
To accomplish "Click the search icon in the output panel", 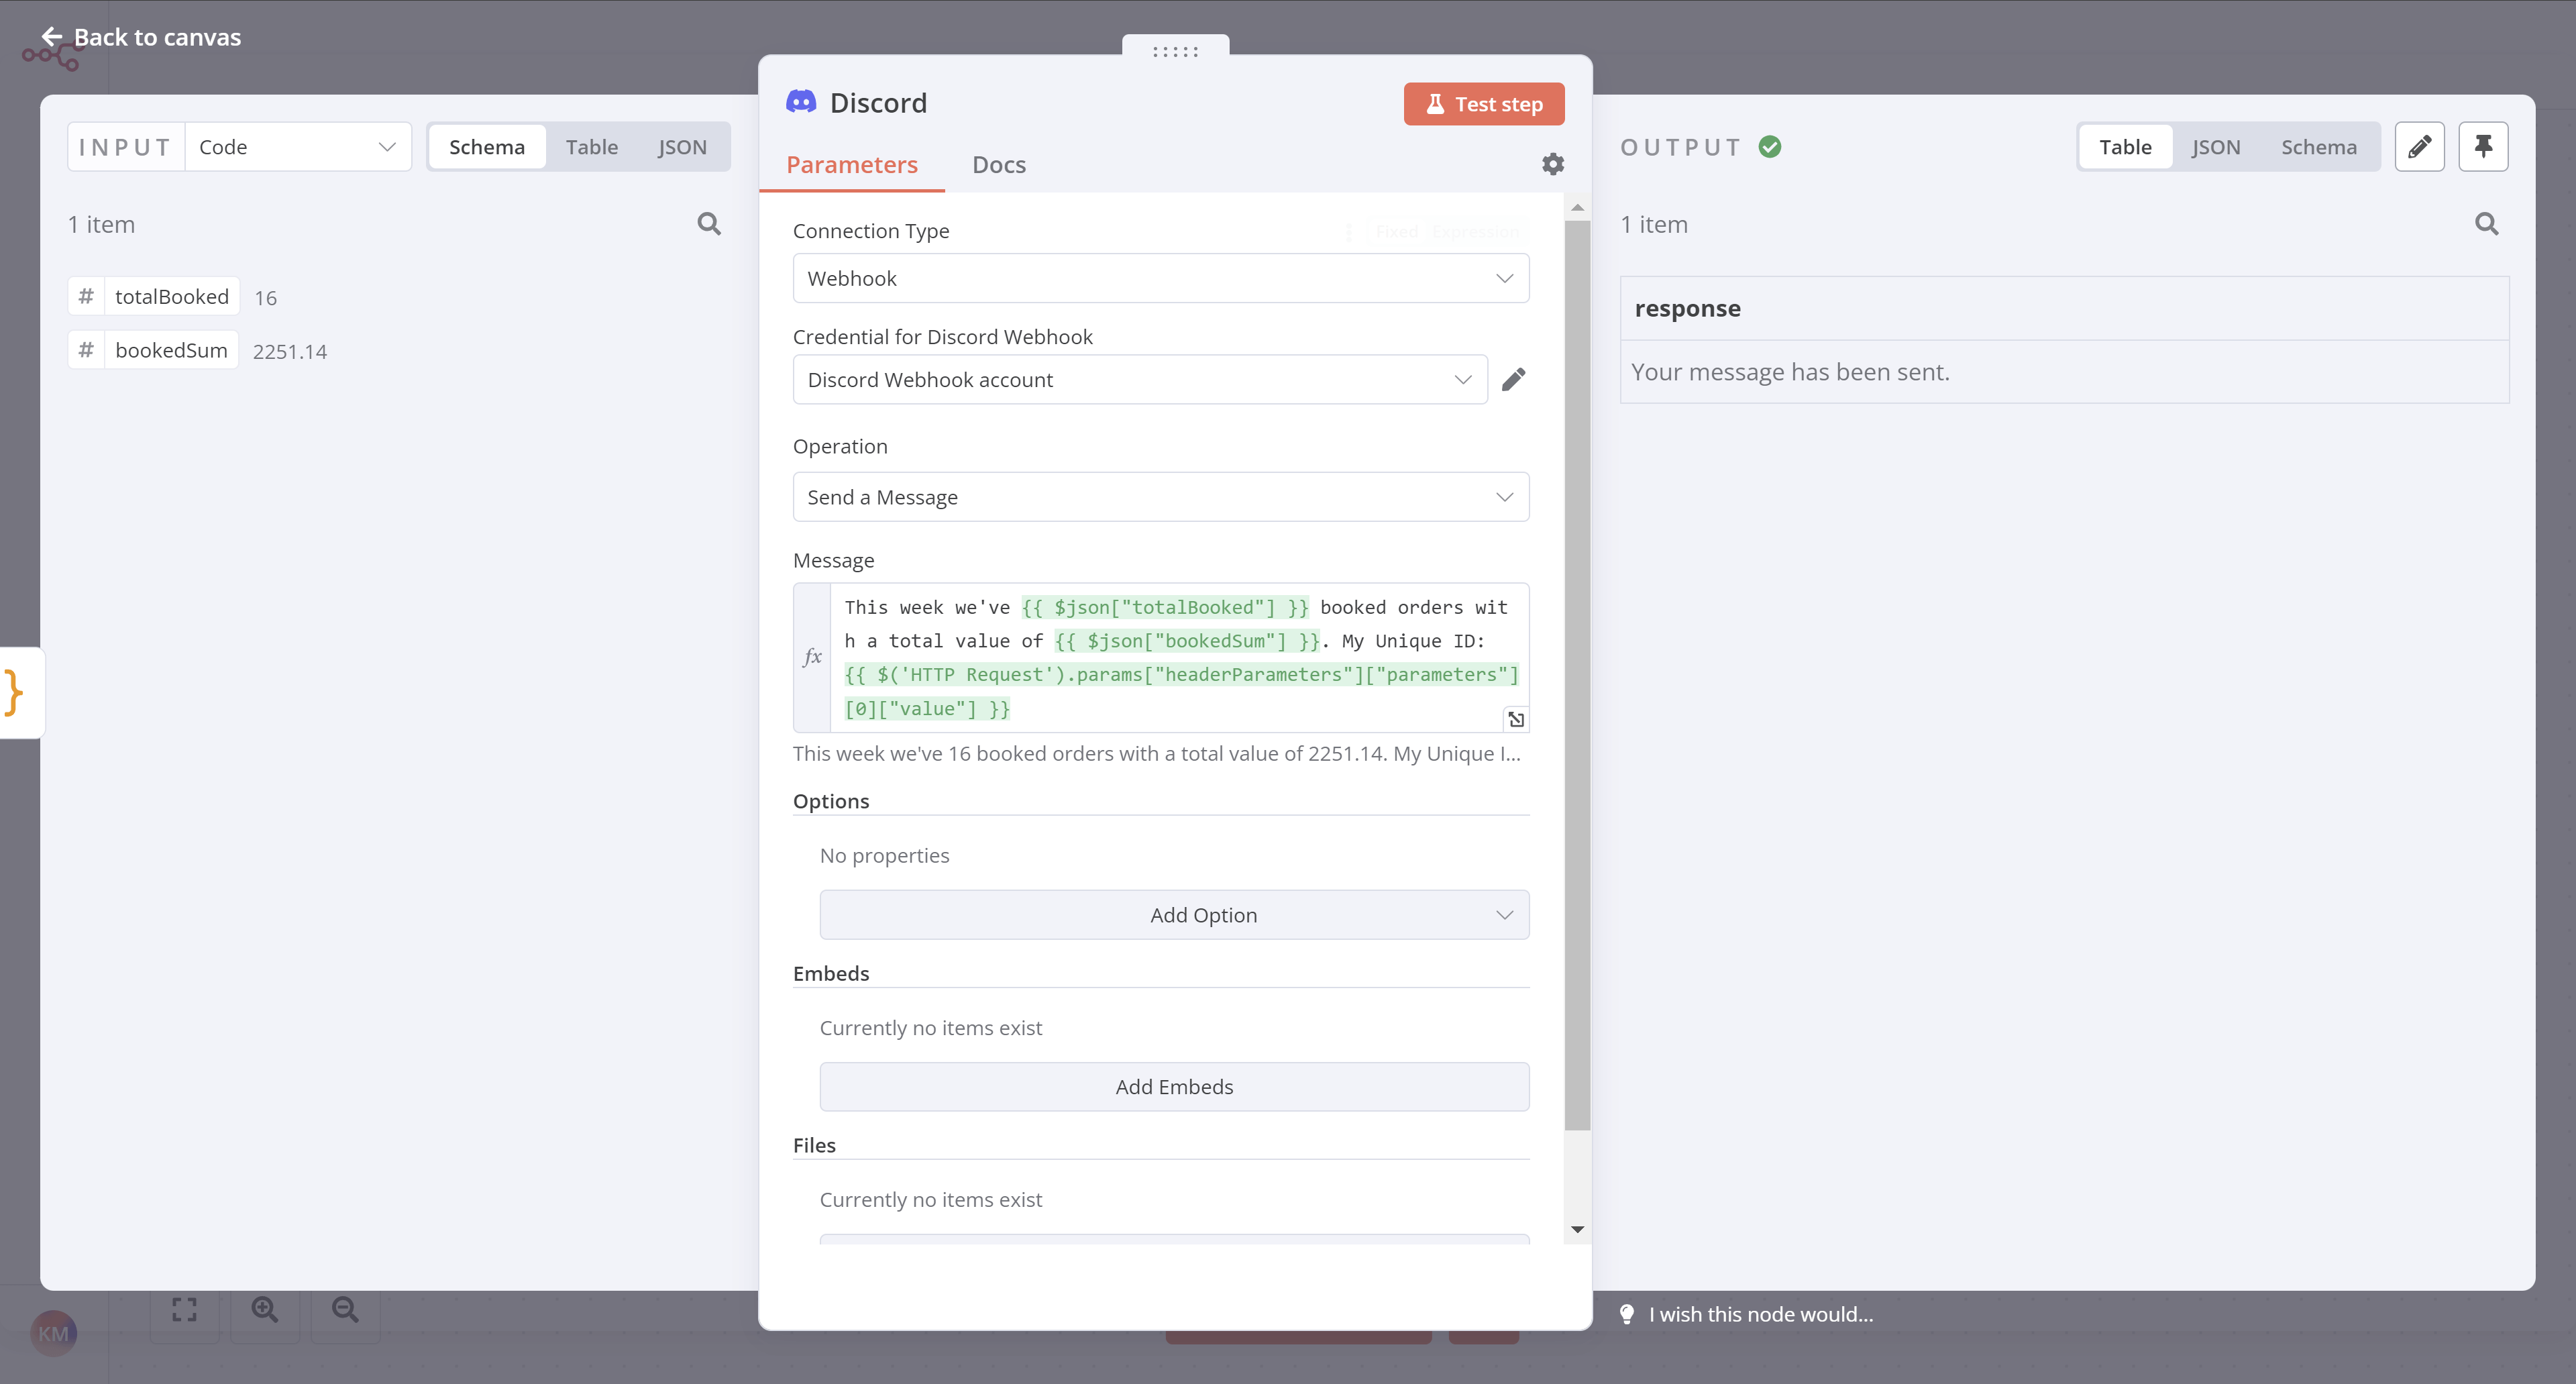I will point(2486,224).
